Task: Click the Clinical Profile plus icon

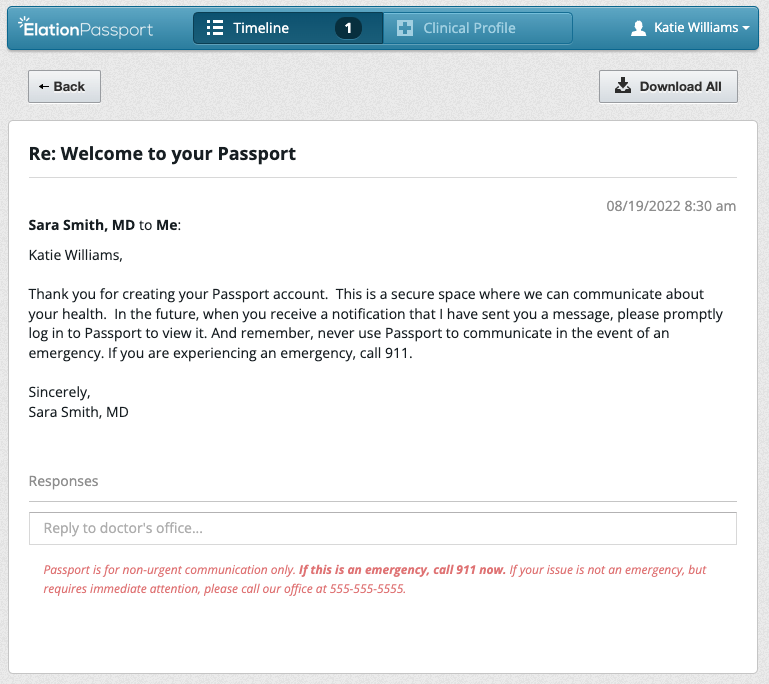Action: 405,28
